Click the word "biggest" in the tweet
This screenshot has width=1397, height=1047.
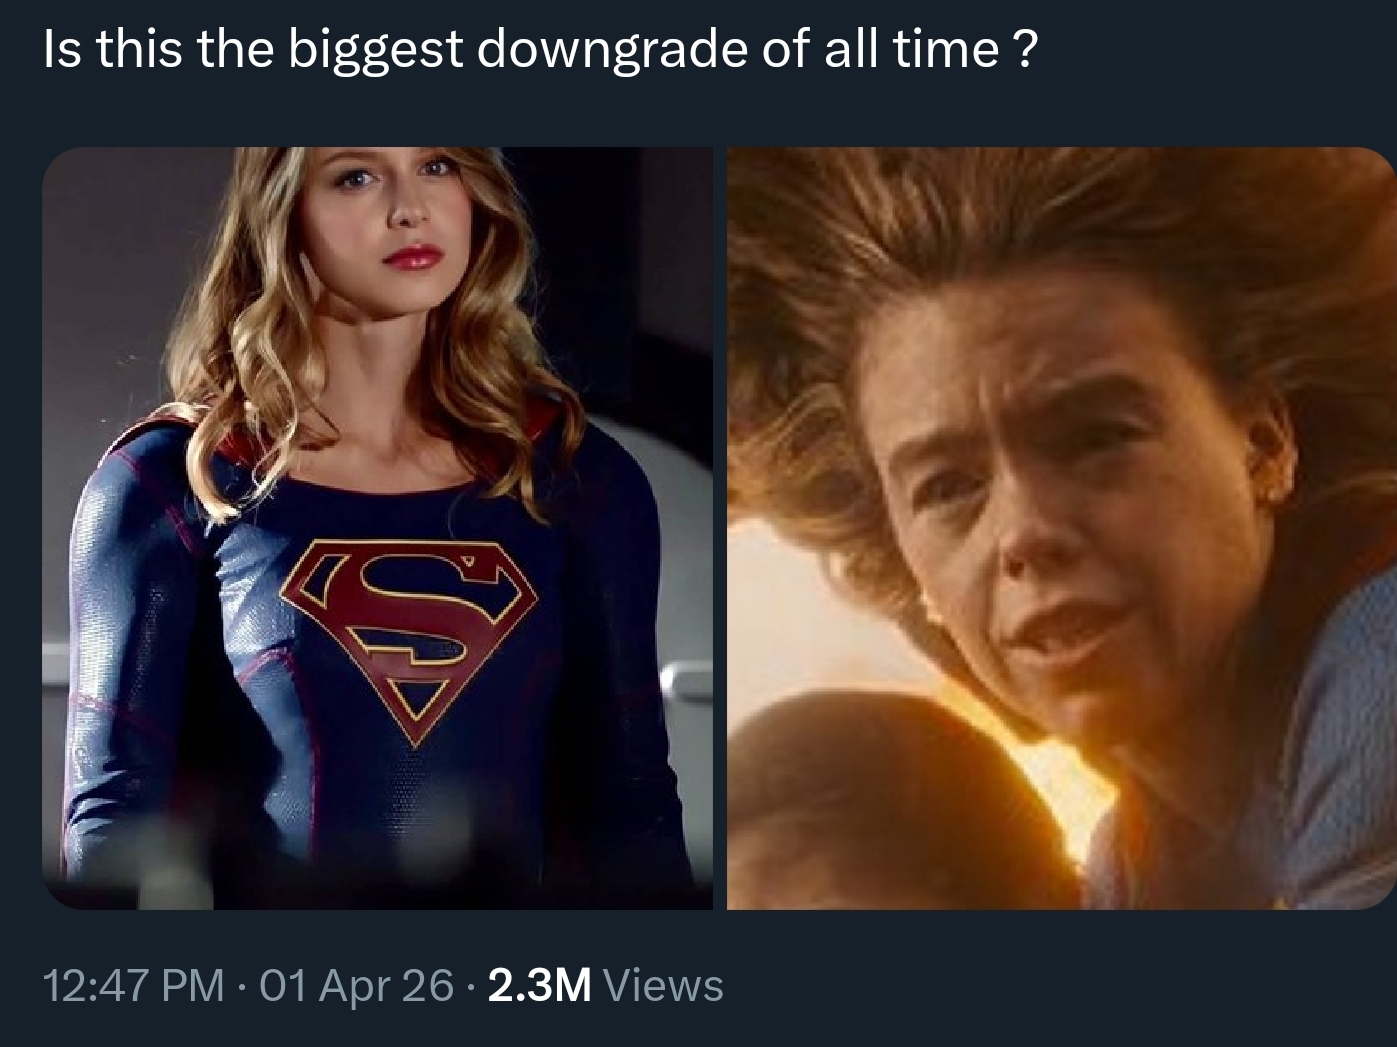pyautogui.click(x=376, y=49)
